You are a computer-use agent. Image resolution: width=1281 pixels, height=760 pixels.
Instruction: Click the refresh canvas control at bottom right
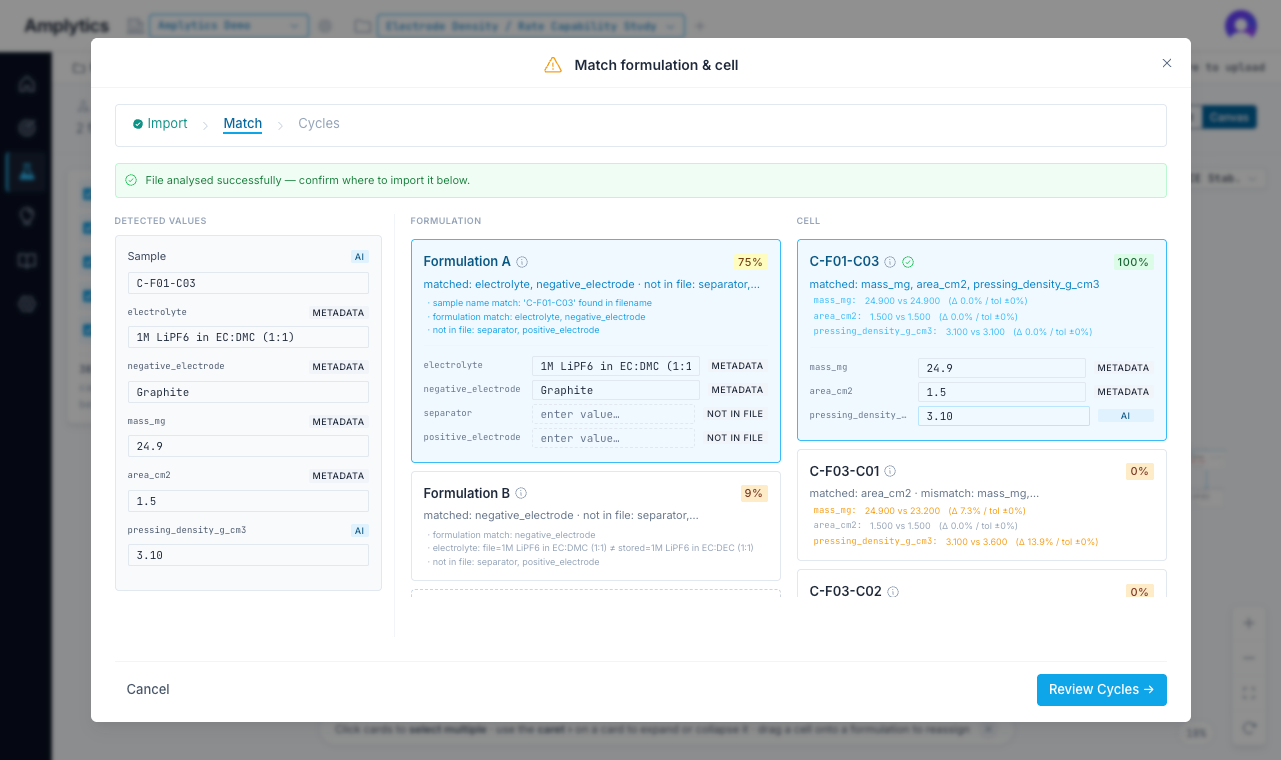[x=1248, y=728]
